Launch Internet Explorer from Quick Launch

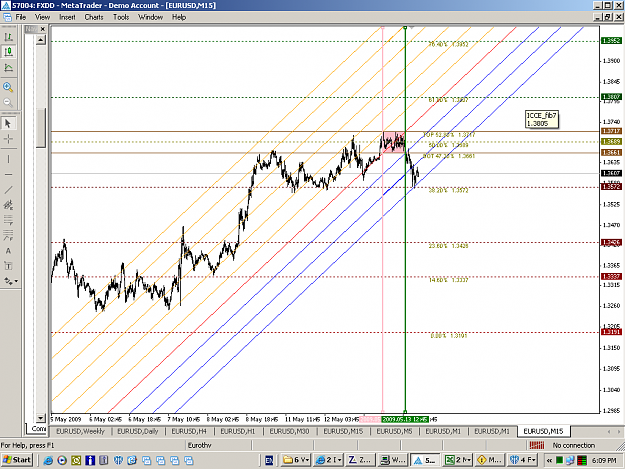coord(48,460)
